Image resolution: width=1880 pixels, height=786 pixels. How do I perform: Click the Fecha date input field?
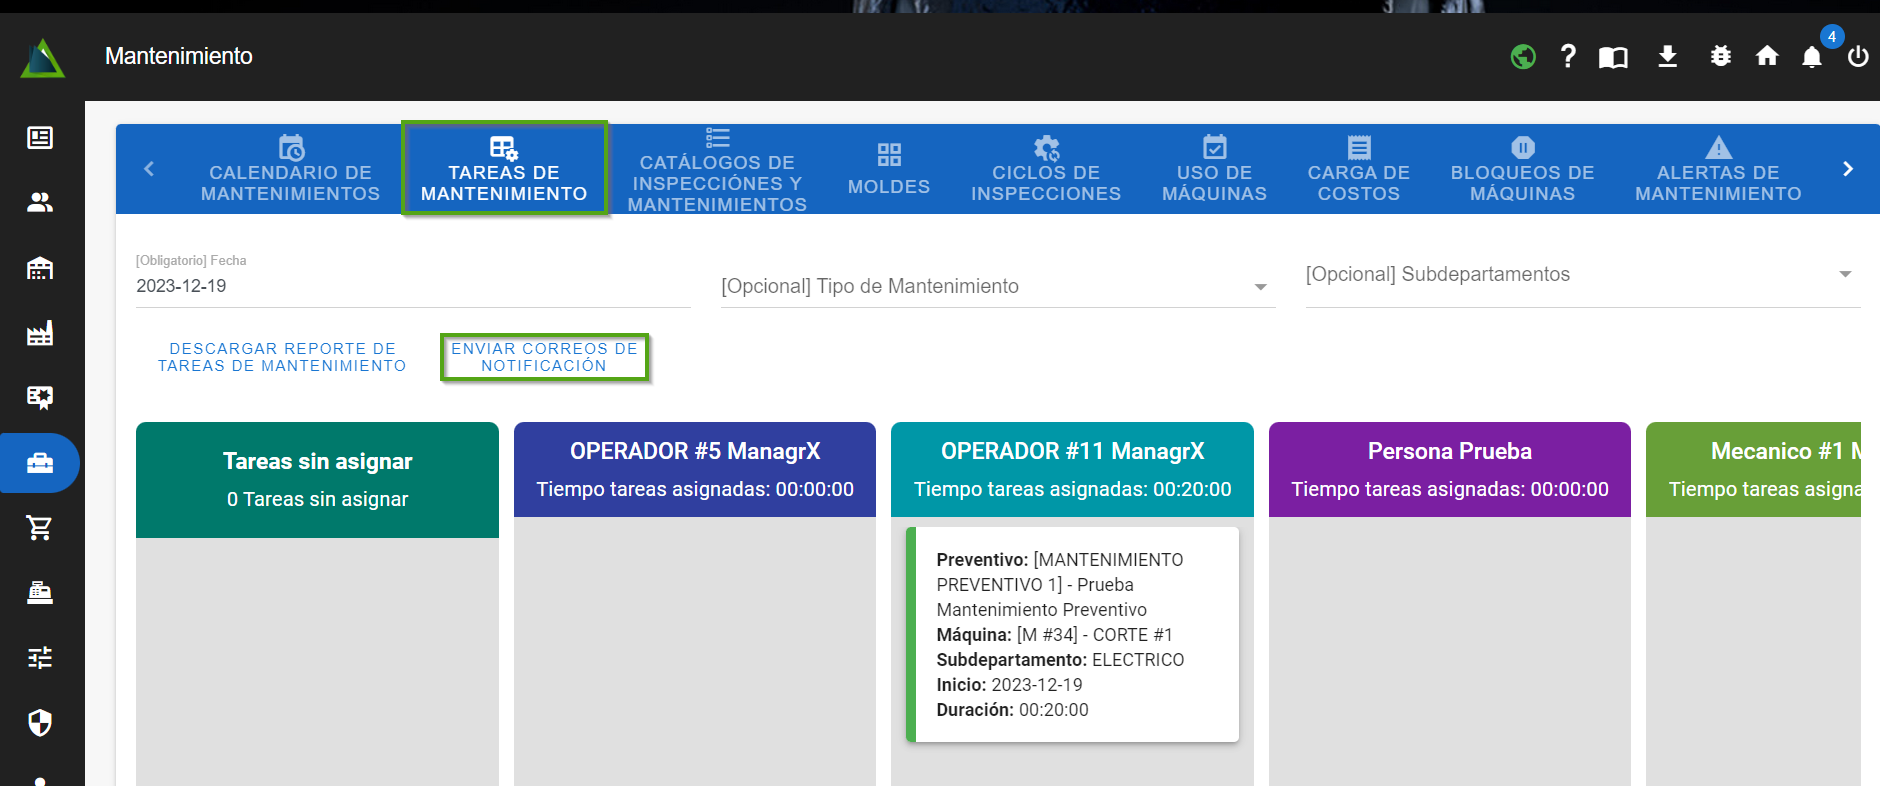tap(412, 286)
